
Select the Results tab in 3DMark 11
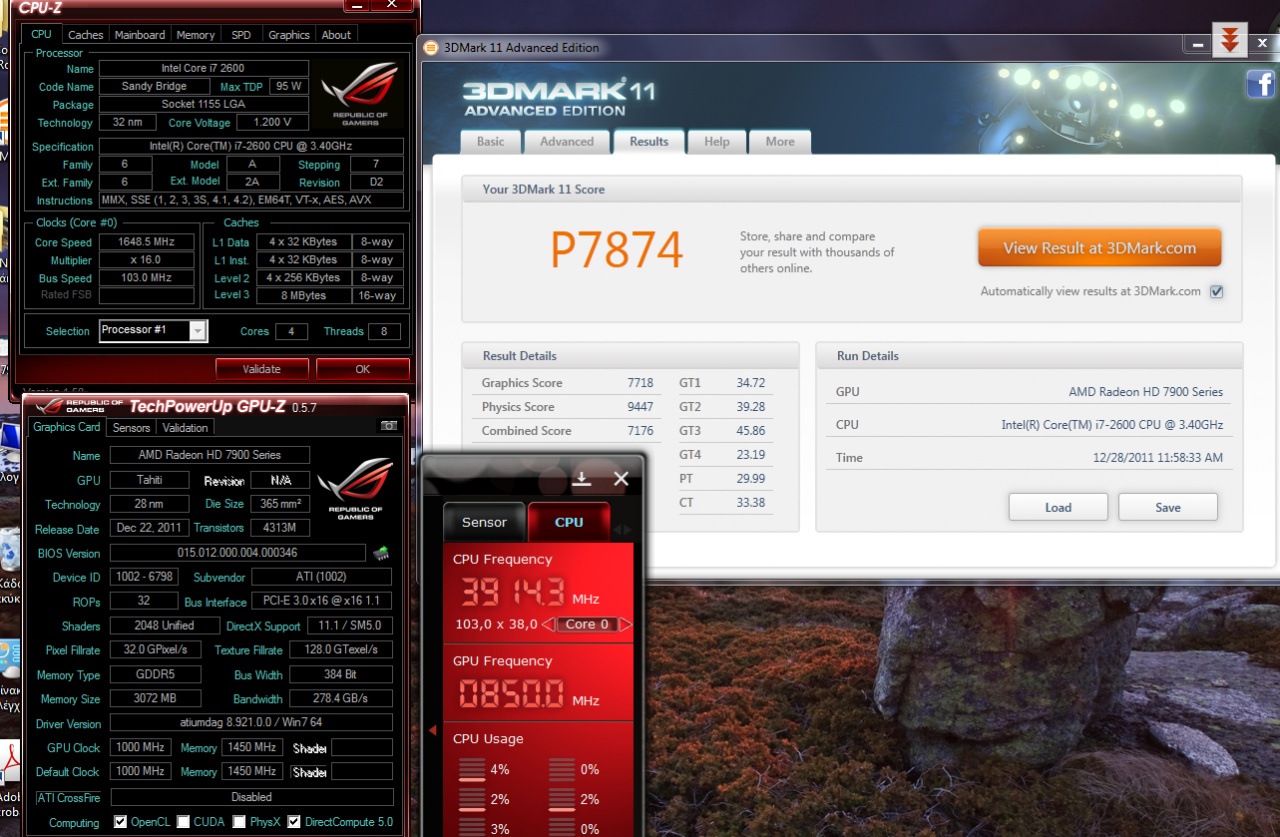[x=649, y=141]
